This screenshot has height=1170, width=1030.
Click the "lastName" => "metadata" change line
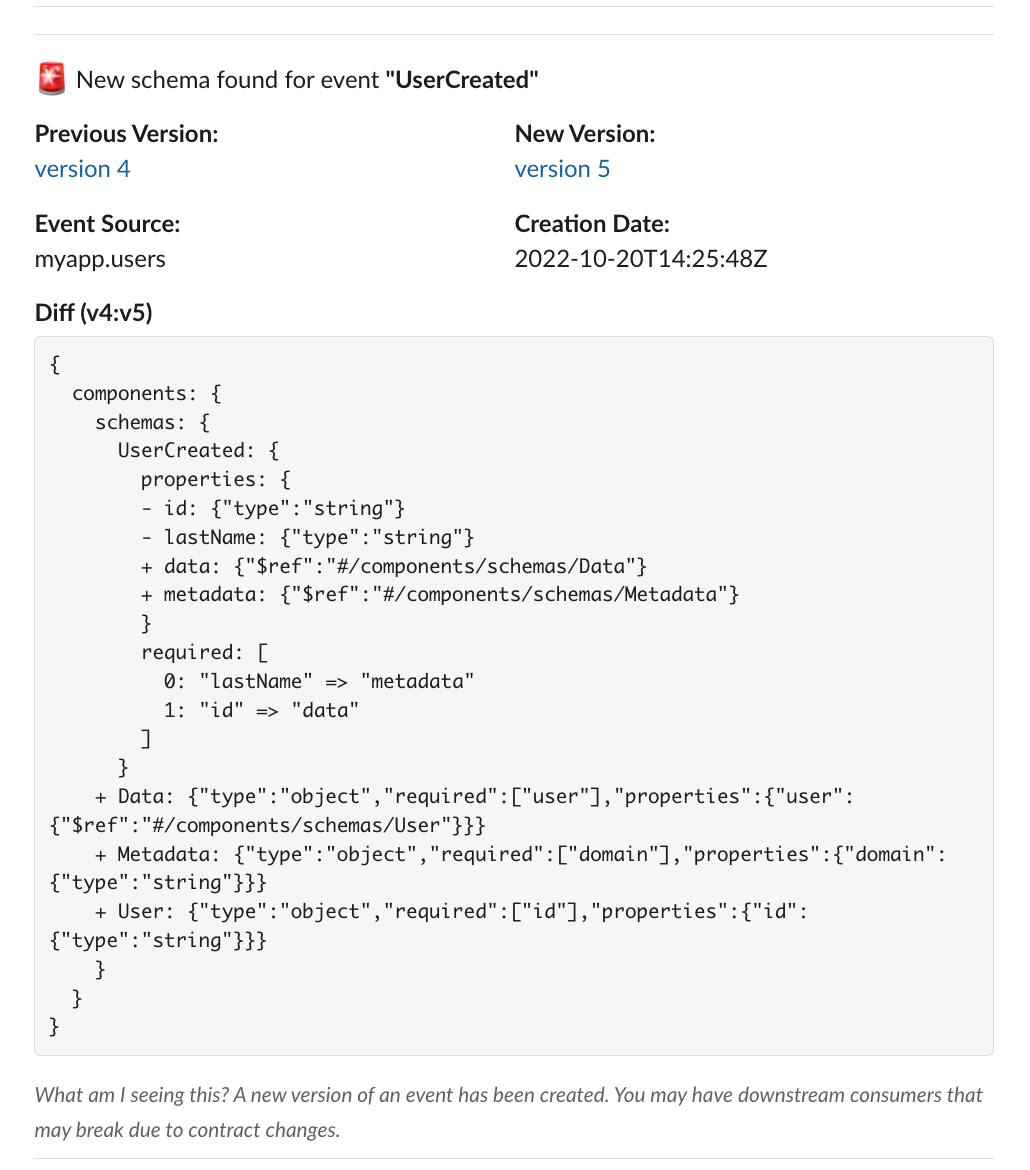click(x=319, y=681)
